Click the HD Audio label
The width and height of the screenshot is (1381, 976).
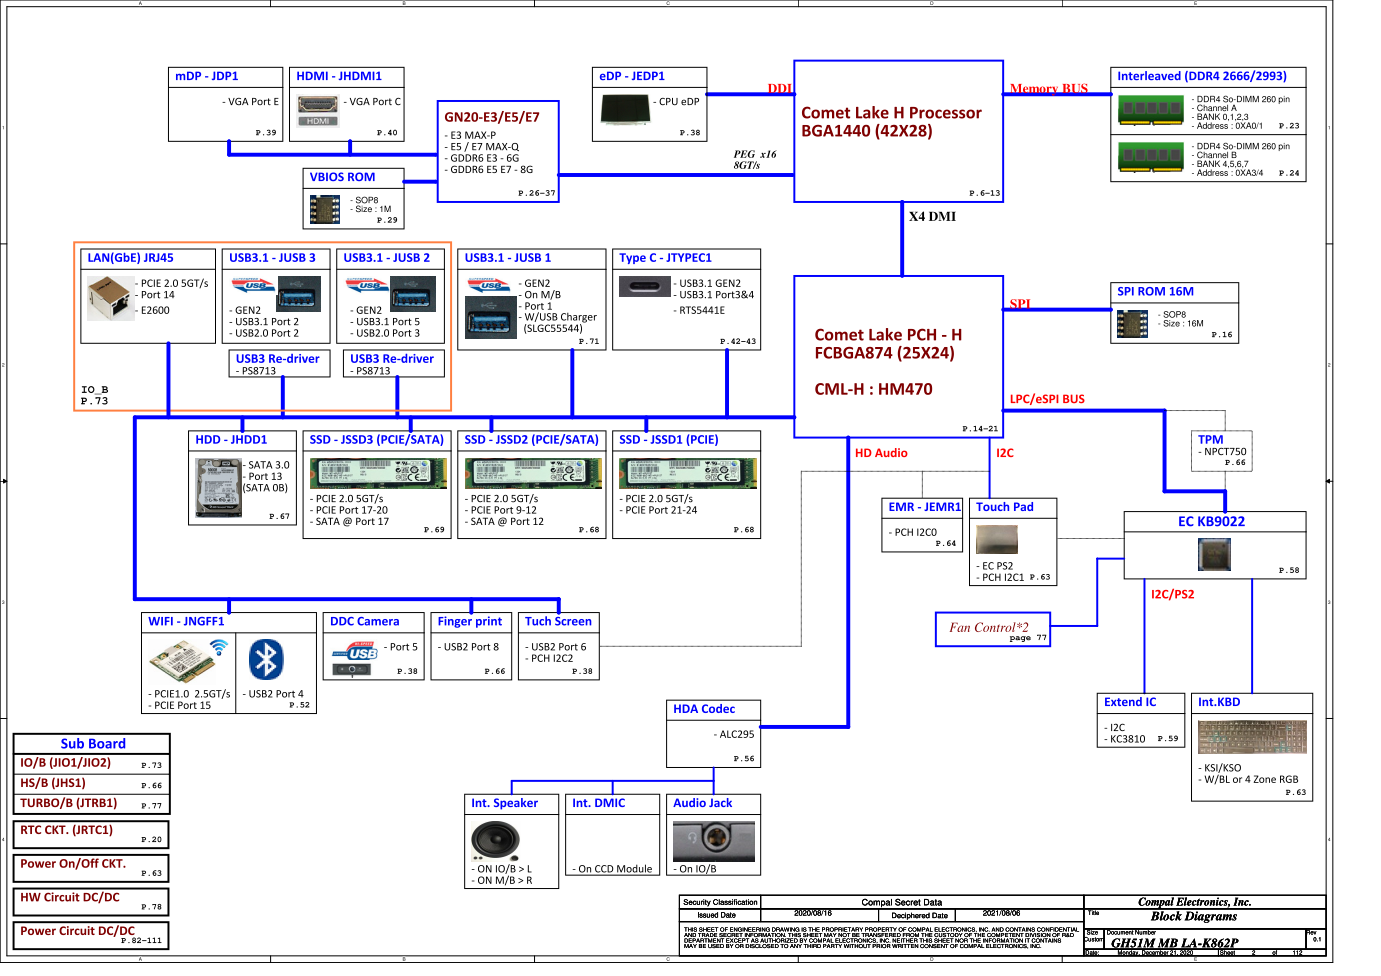coord(881,453)
